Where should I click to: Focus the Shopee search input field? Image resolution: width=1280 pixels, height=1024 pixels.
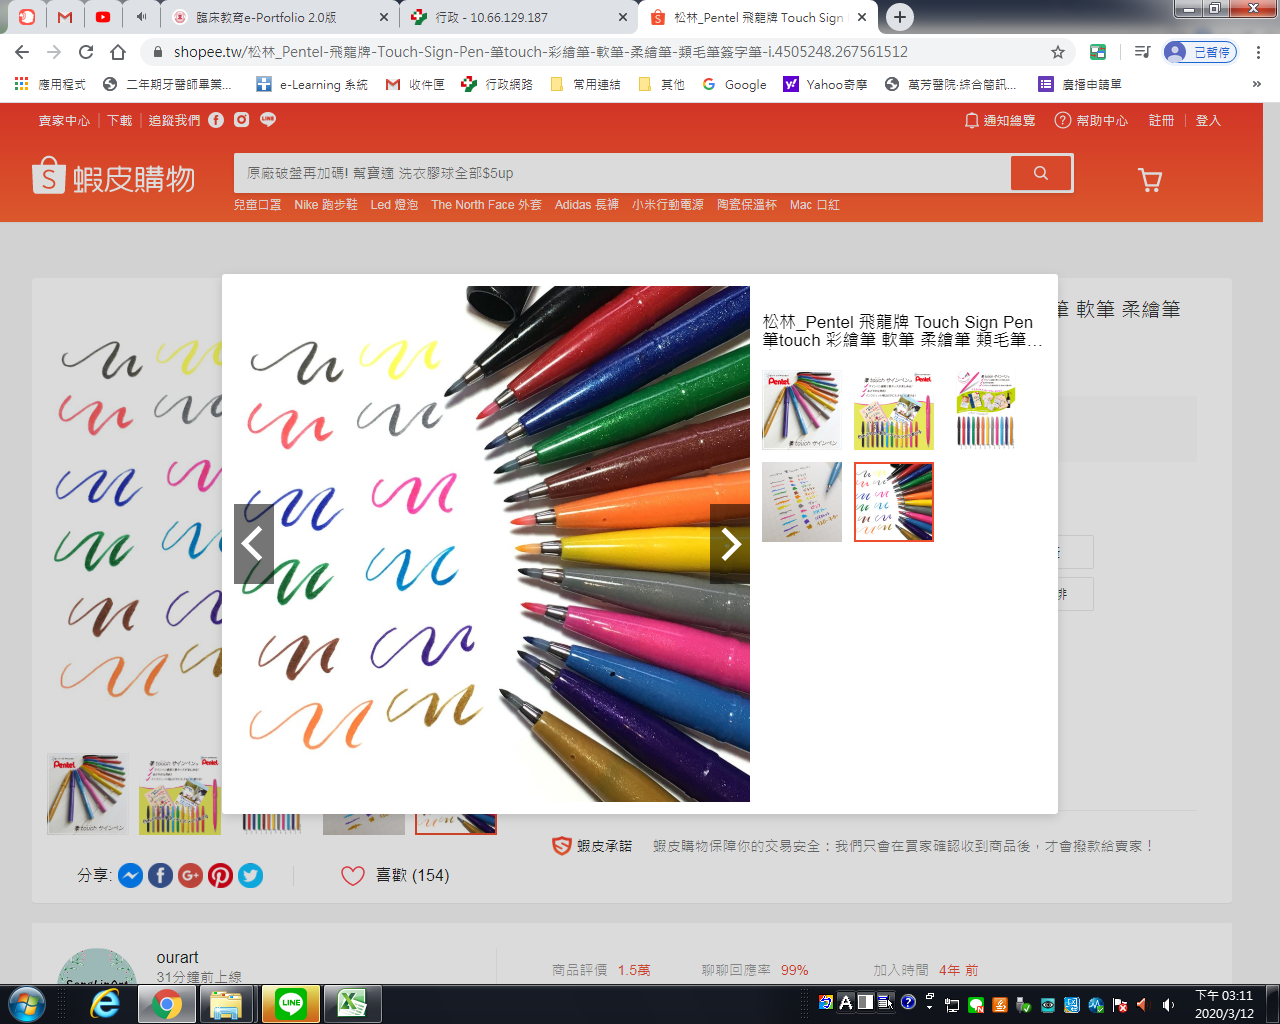(x=622, y=173)
